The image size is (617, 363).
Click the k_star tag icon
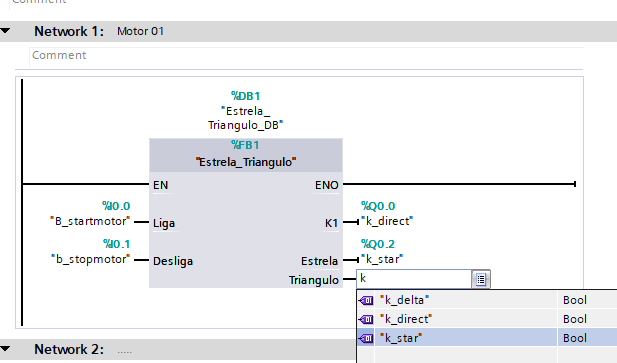pyautogui.click(x=366, y=338)
